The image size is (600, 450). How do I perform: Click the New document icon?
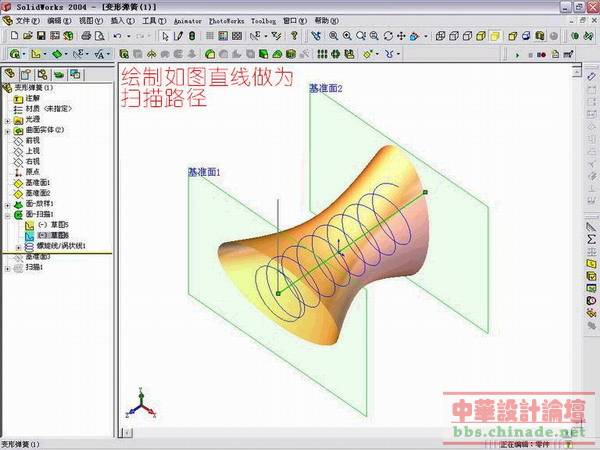(x=14, y=36)
